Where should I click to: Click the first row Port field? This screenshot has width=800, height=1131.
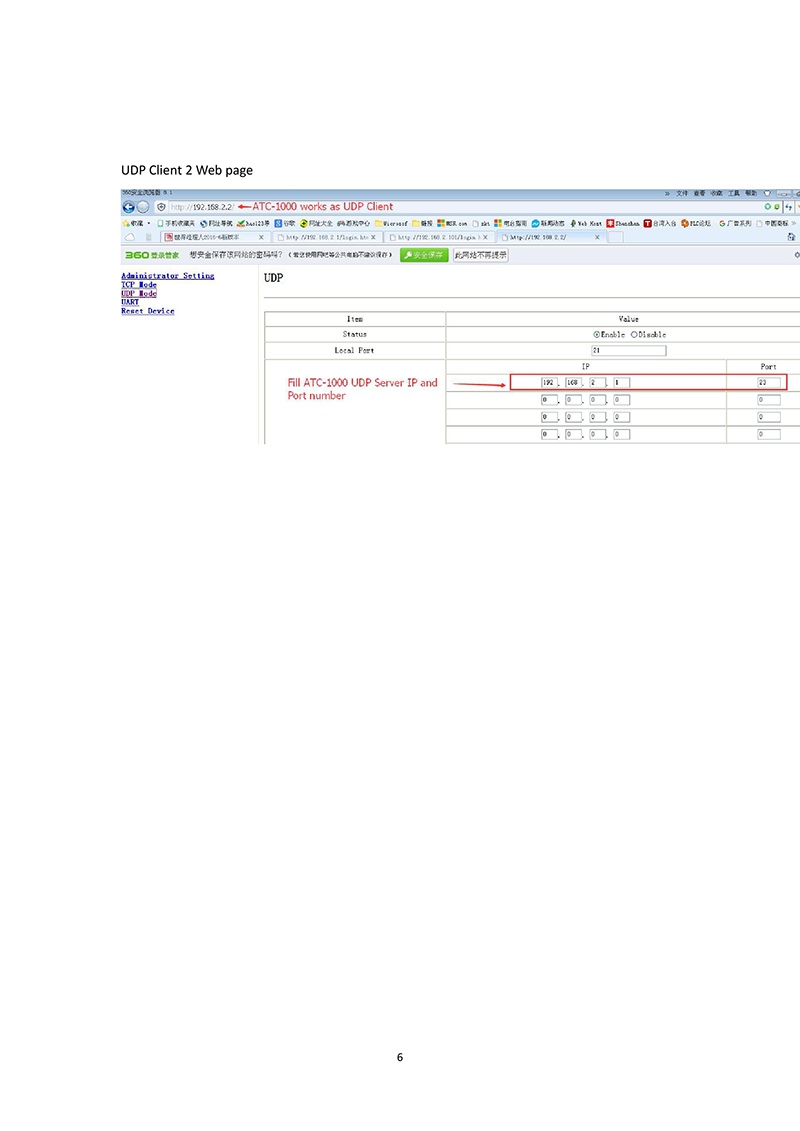pyautogui.click(x=768, y=382)
